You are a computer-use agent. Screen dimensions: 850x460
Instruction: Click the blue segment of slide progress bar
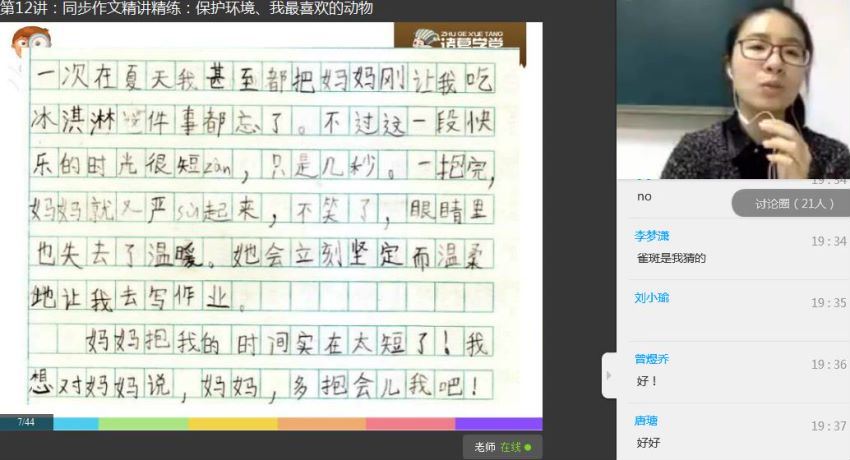(76, 424)
